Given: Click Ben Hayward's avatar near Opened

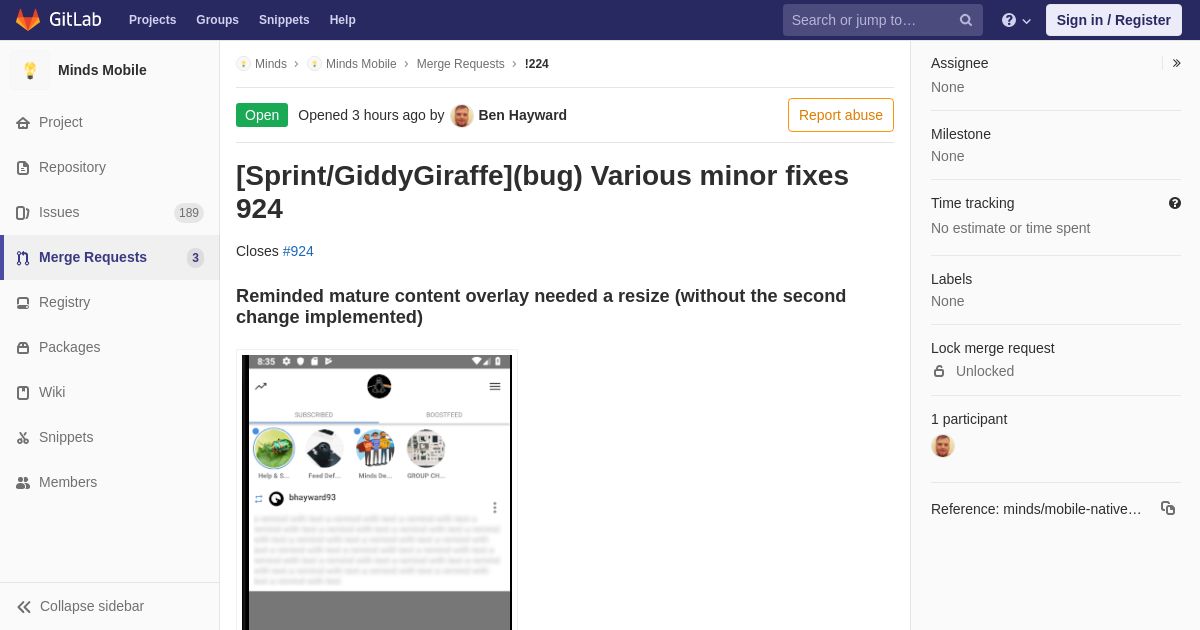Looking at the screenshot, I should 462,115.
